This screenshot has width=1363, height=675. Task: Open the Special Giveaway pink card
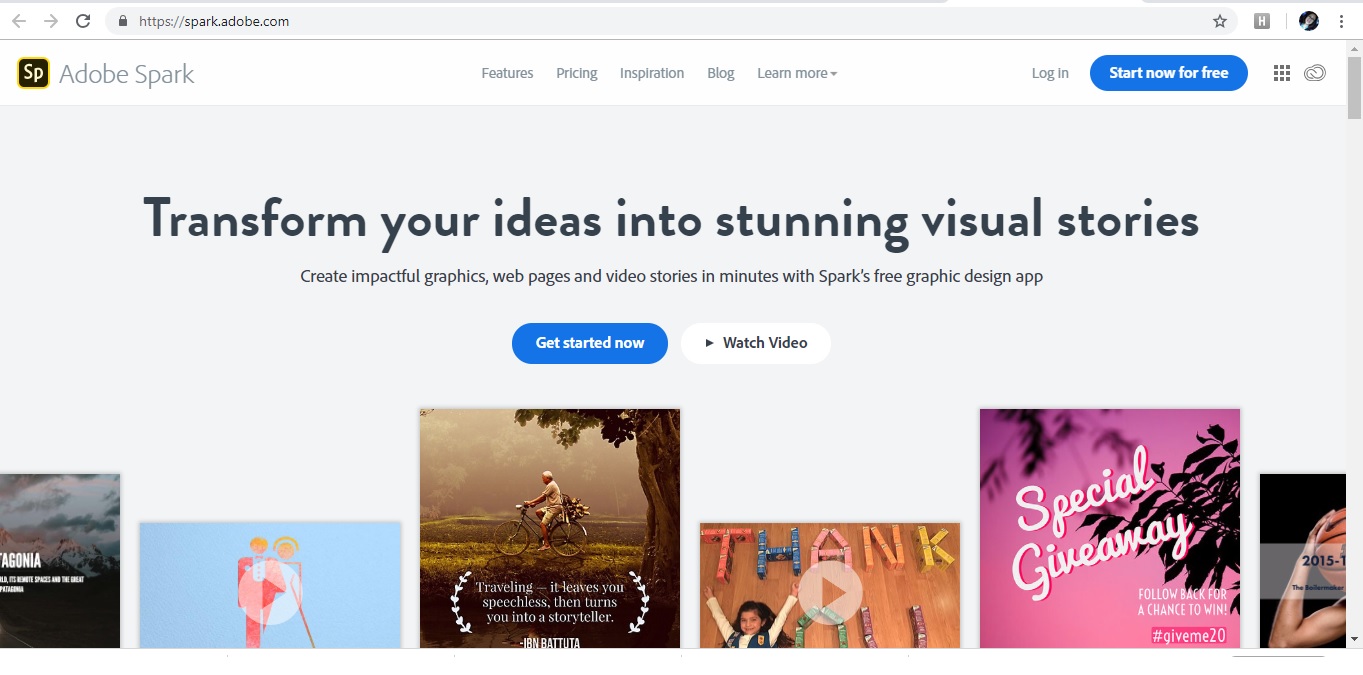click(1110, 529)
